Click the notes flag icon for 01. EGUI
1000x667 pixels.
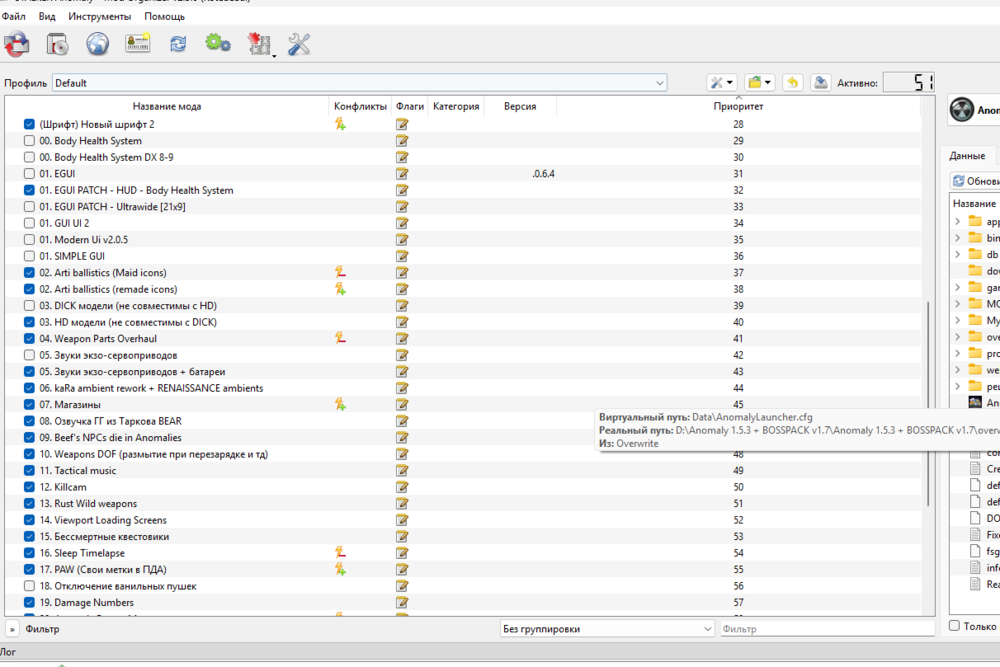(402, 174)
